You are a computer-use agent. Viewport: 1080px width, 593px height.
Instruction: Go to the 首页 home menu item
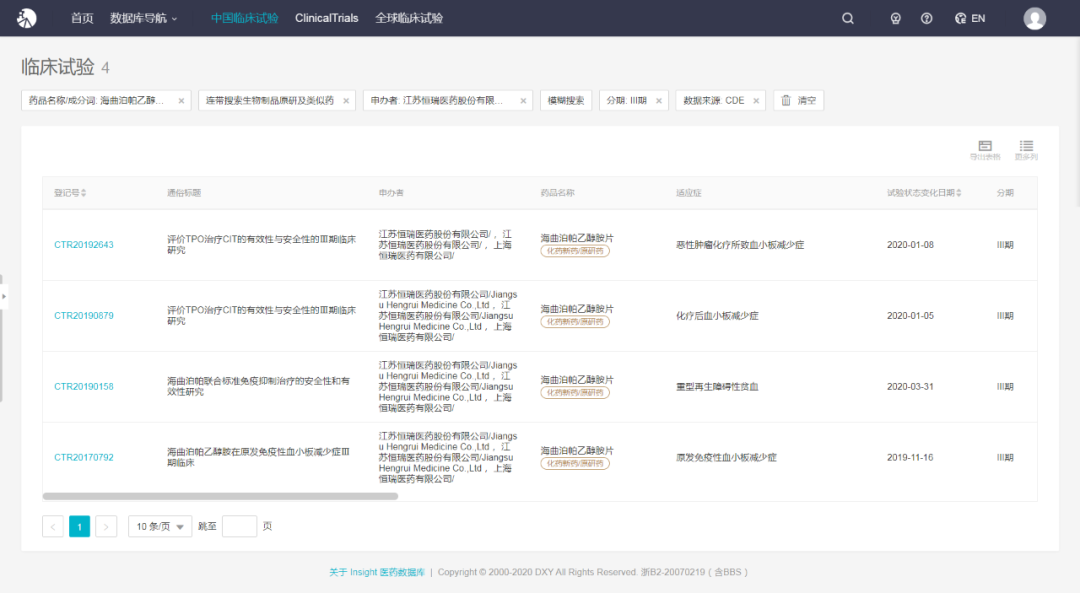(82, 19)
